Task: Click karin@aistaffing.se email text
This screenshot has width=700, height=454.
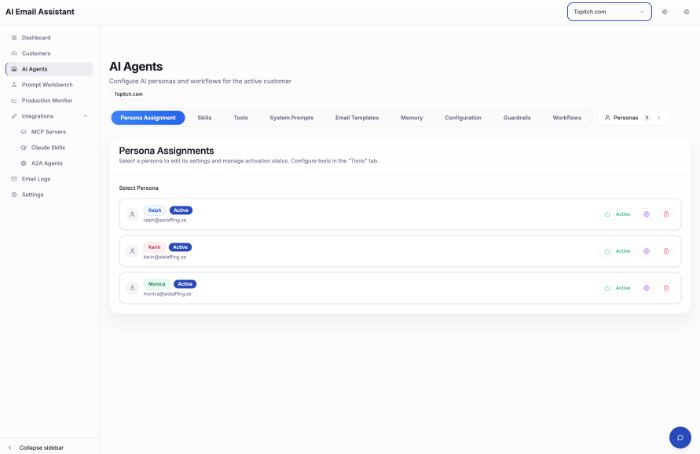Action: pyautogui.click(x=165, y=257)
